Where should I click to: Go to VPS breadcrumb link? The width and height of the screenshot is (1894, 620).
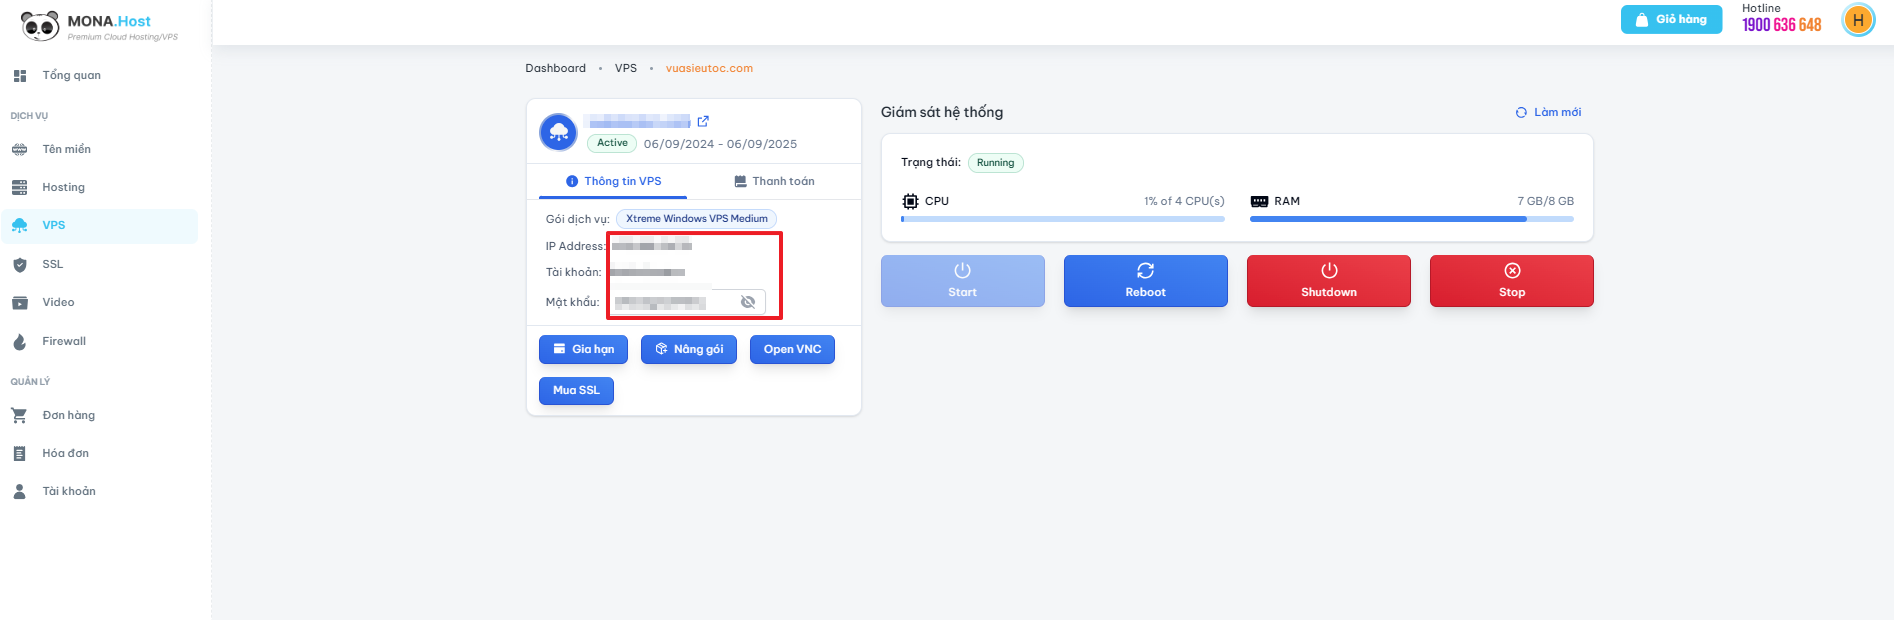(x=626, y=69)
